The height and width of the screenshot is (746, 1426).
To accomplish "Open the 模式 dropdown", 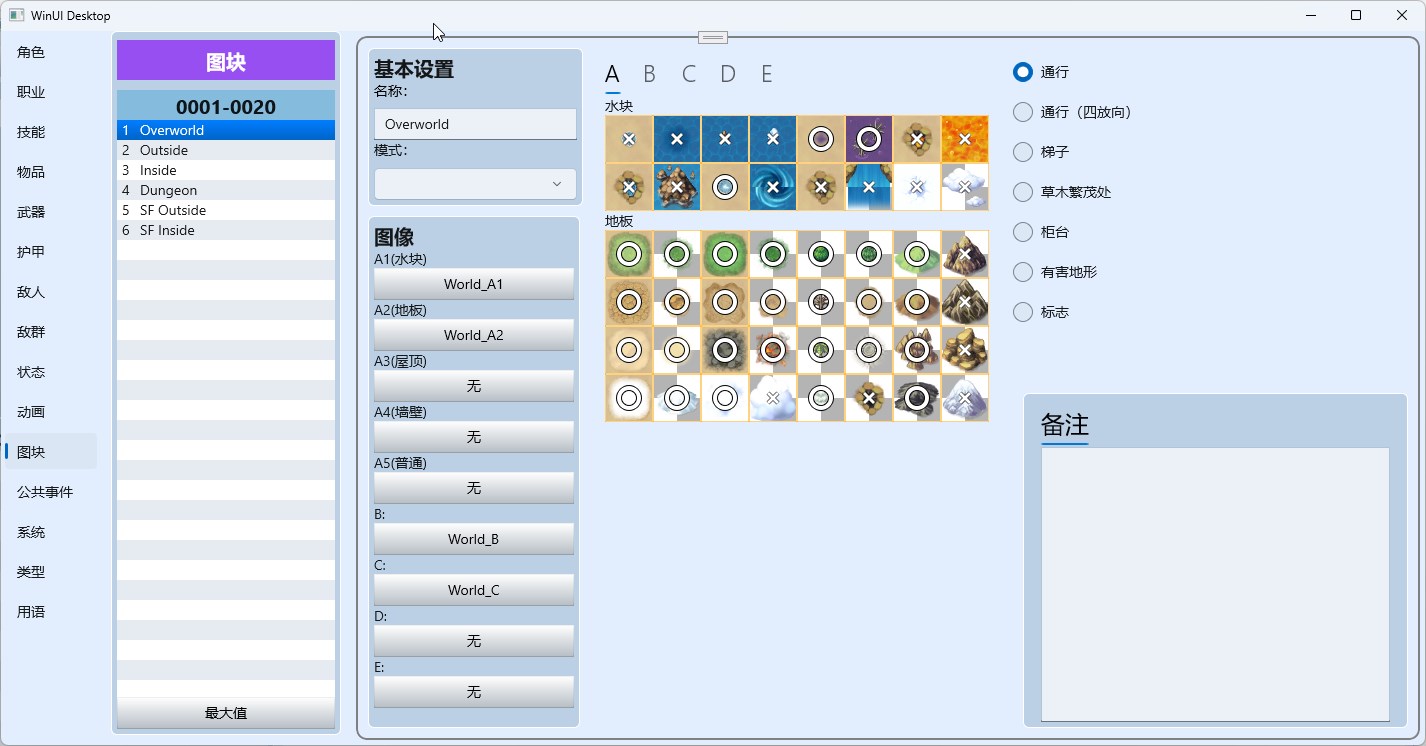I will tap(475, 184).
